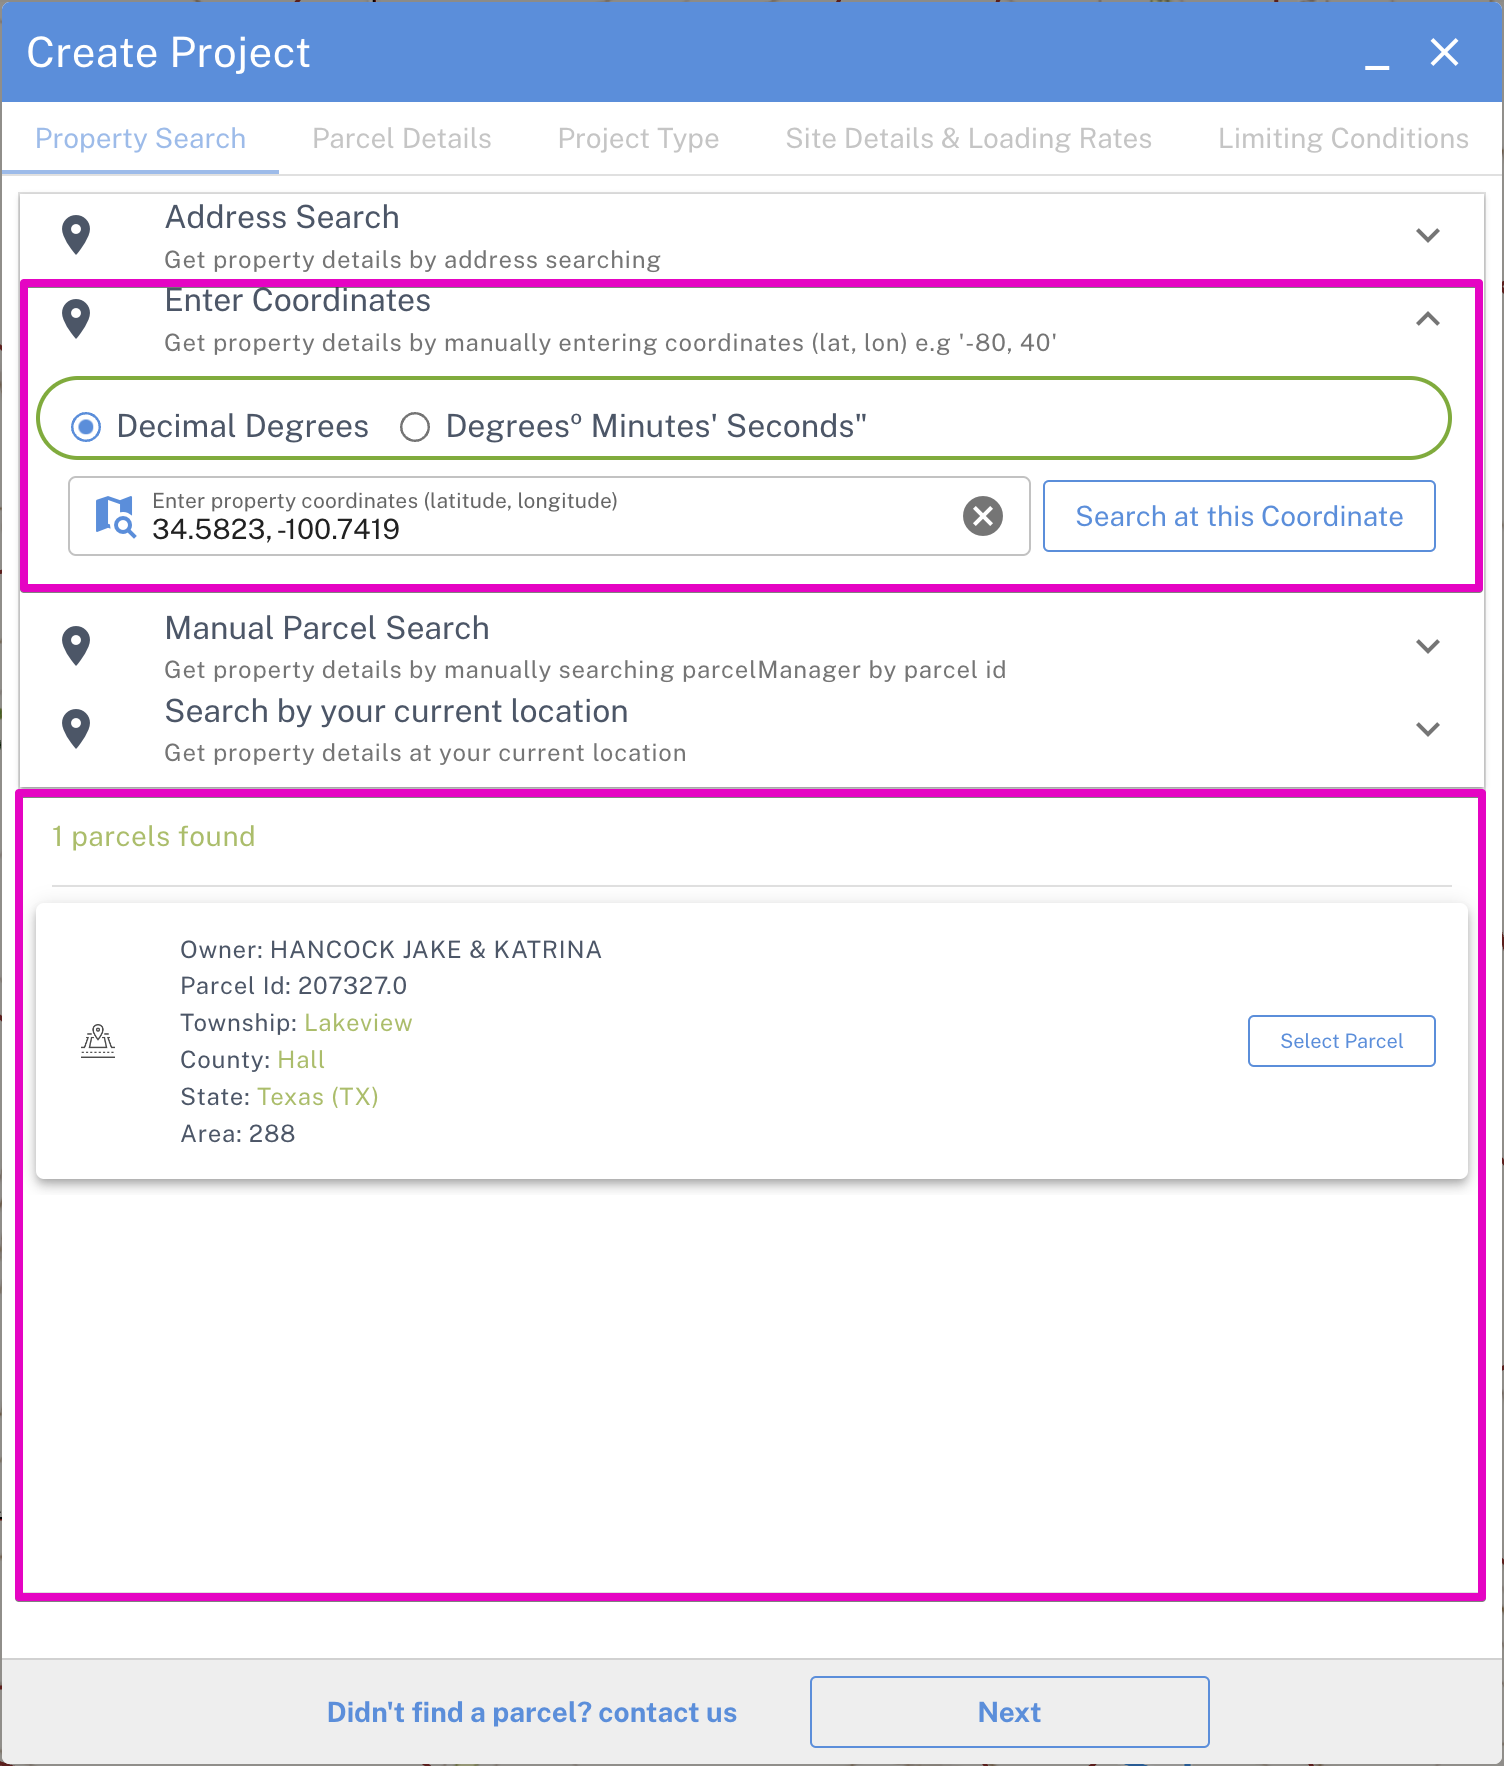Viewport: 1504px width, 1766px height.
Task: Go to Site Details & Loading Rates tab
Action: point(968,138)
